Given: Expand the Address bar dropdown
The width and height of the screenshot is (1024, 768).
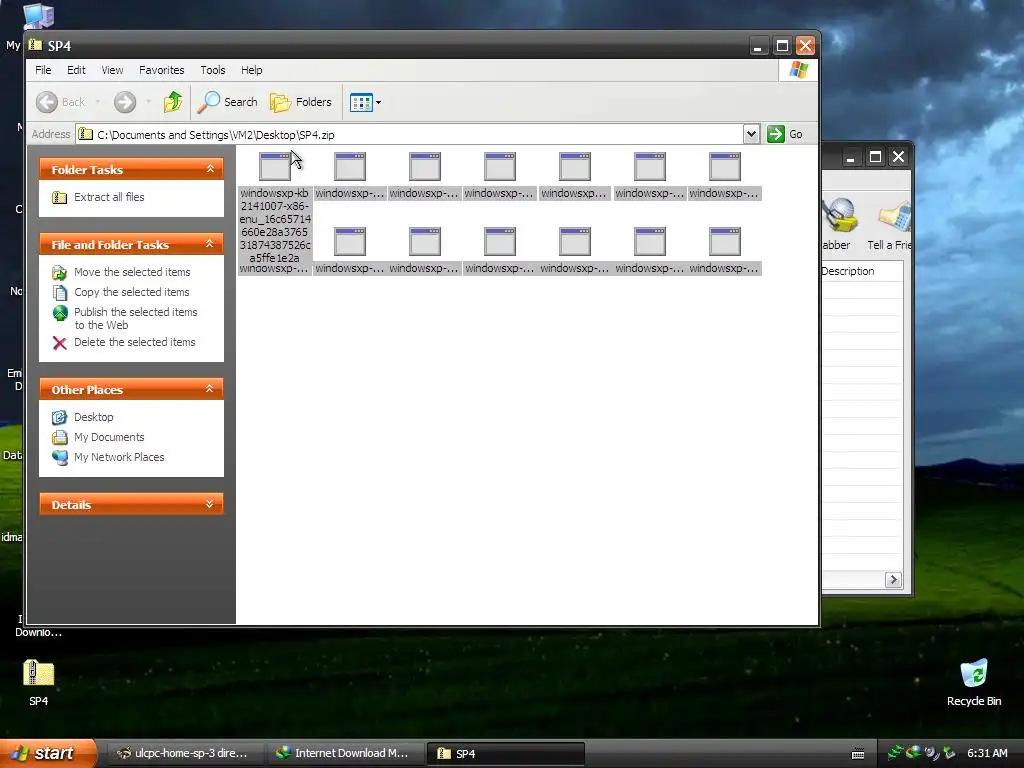Looking at the screenshot, I should 751,134.
